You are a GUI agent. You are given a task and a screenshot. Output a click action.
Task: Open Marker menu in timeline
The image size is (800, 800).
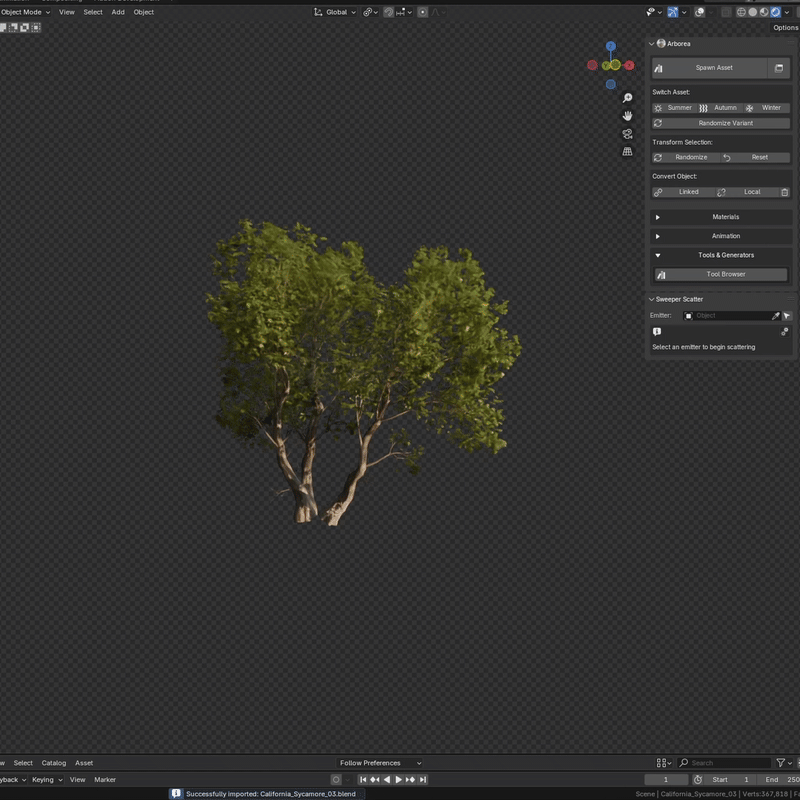coord(105,780)
